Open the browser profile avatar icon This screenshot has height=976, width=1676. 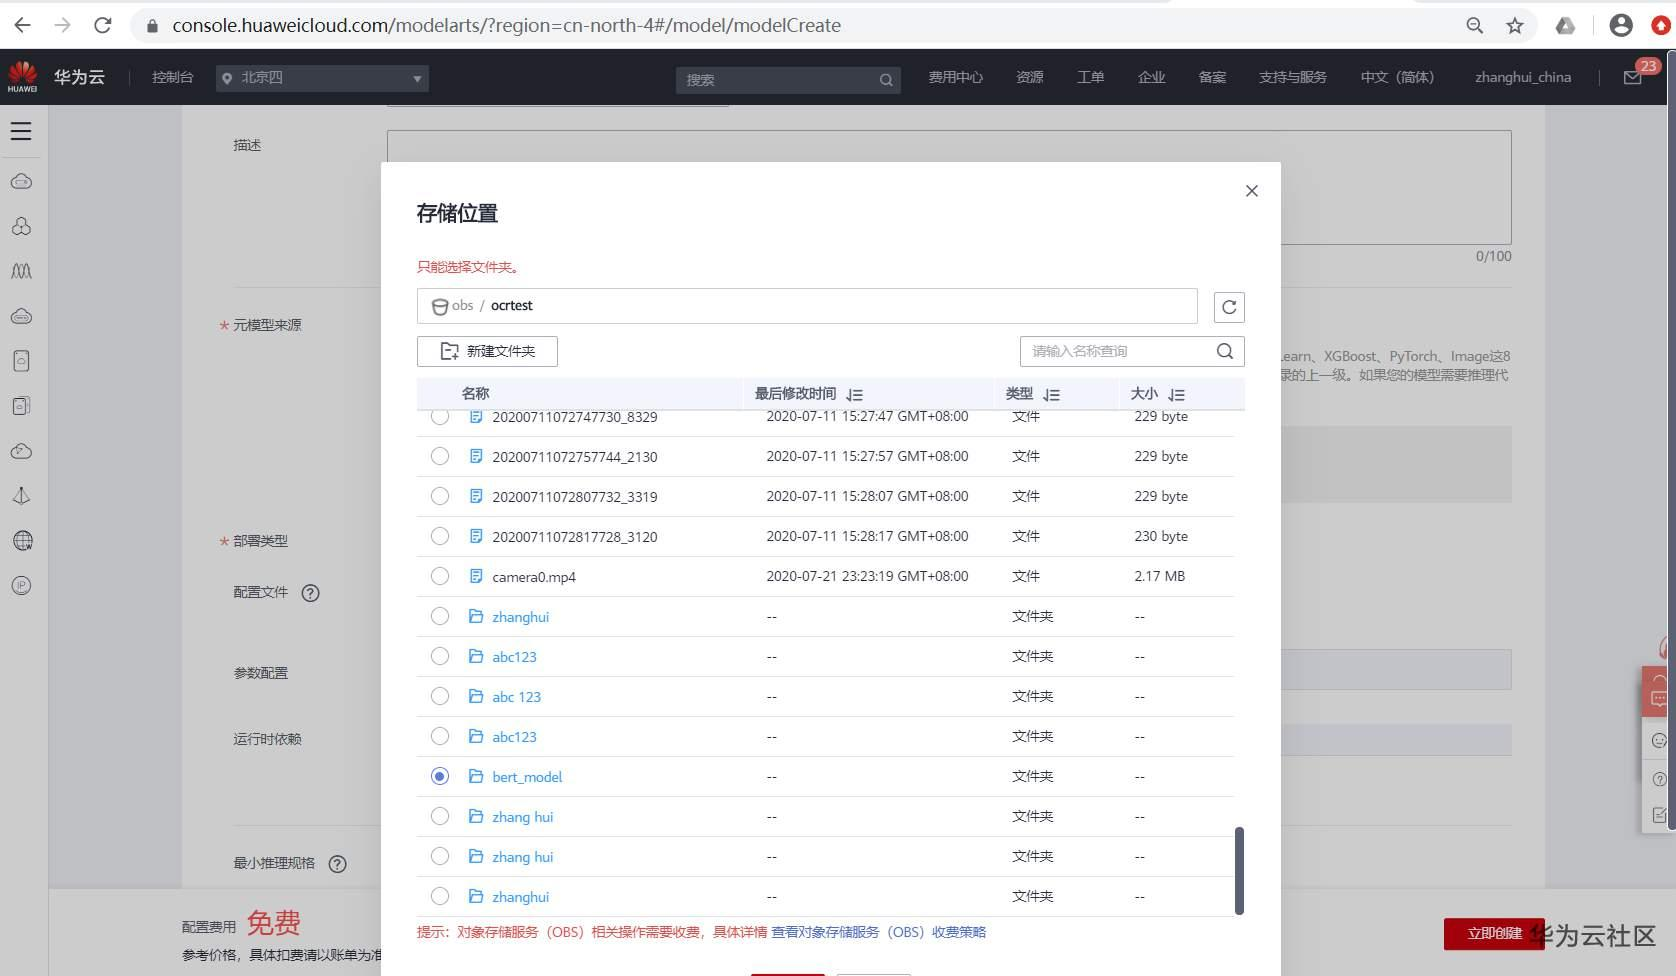coord(1621,26)
